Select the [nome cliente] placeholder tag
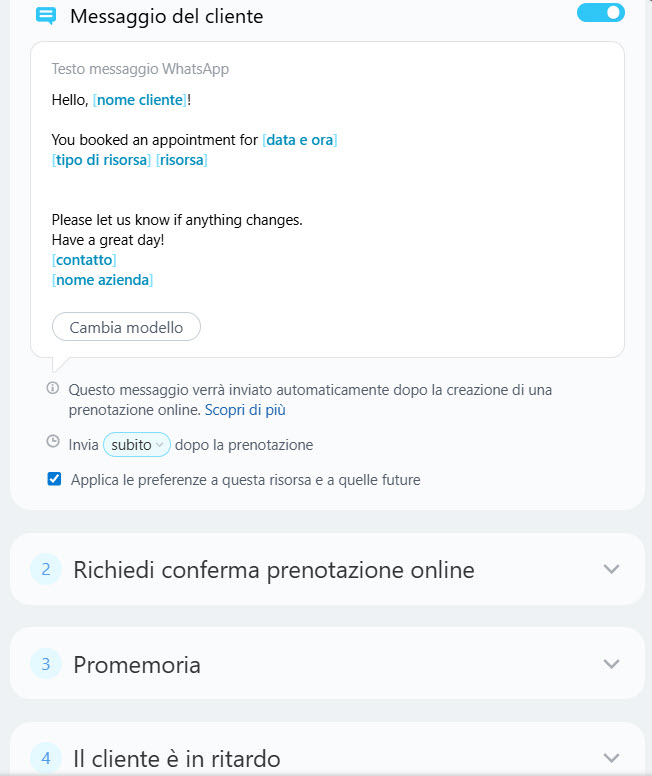Viewport: 652px width, 776px height. 140,100
